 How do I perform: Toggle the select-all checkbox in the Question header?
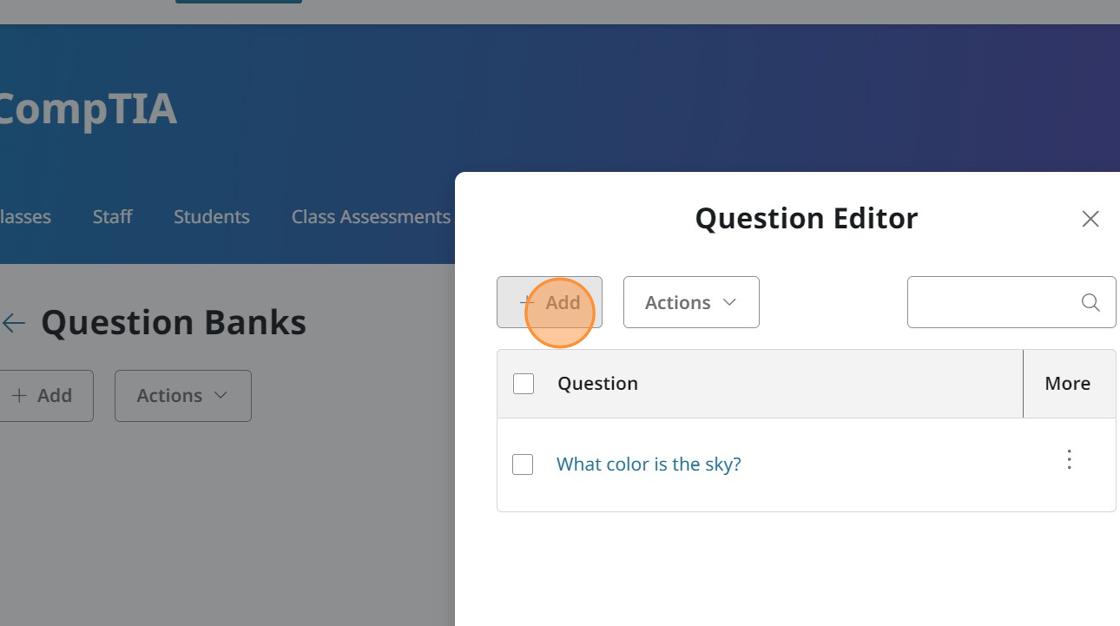pyautogui.click(x=523, y=384)
